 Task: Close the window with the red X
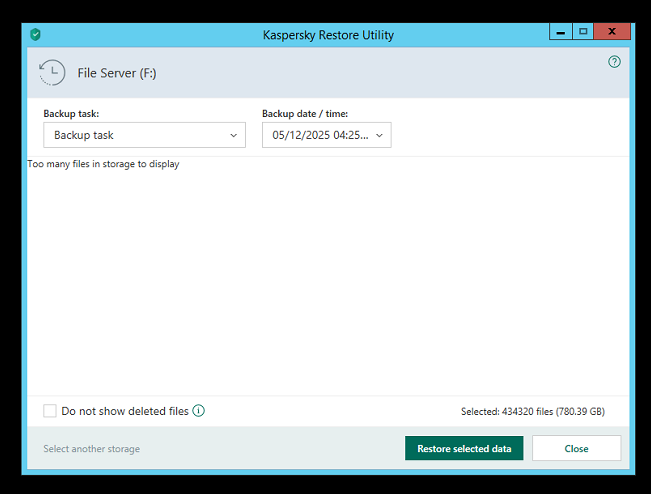pyautogui.click(x=612, y=32)
